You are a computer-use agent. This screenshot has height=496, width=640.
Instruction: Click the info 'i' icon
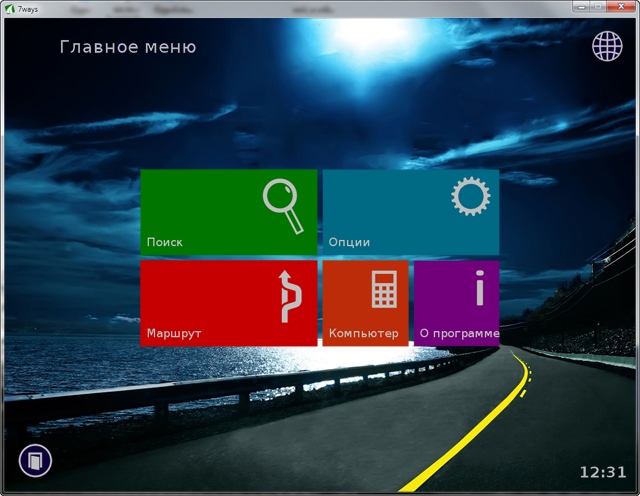[480, 290]
